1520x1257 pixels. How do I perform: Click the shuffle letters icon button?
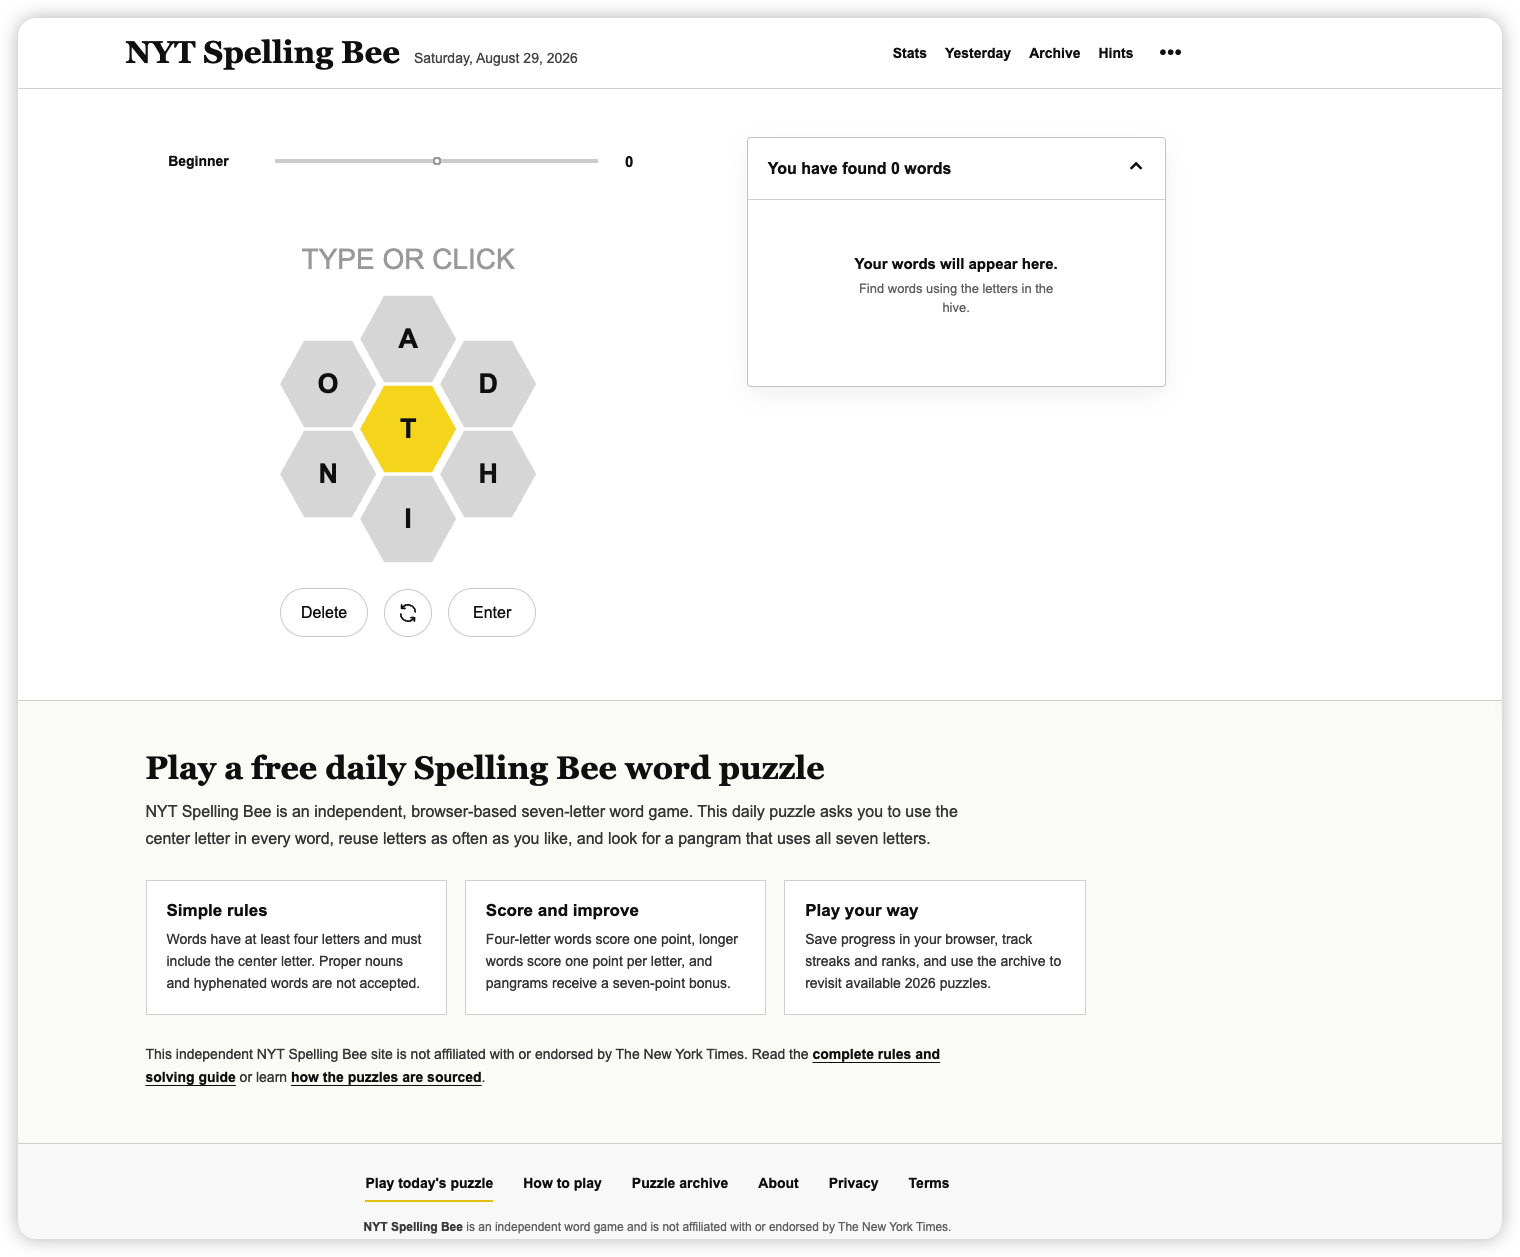click(408, 613)
